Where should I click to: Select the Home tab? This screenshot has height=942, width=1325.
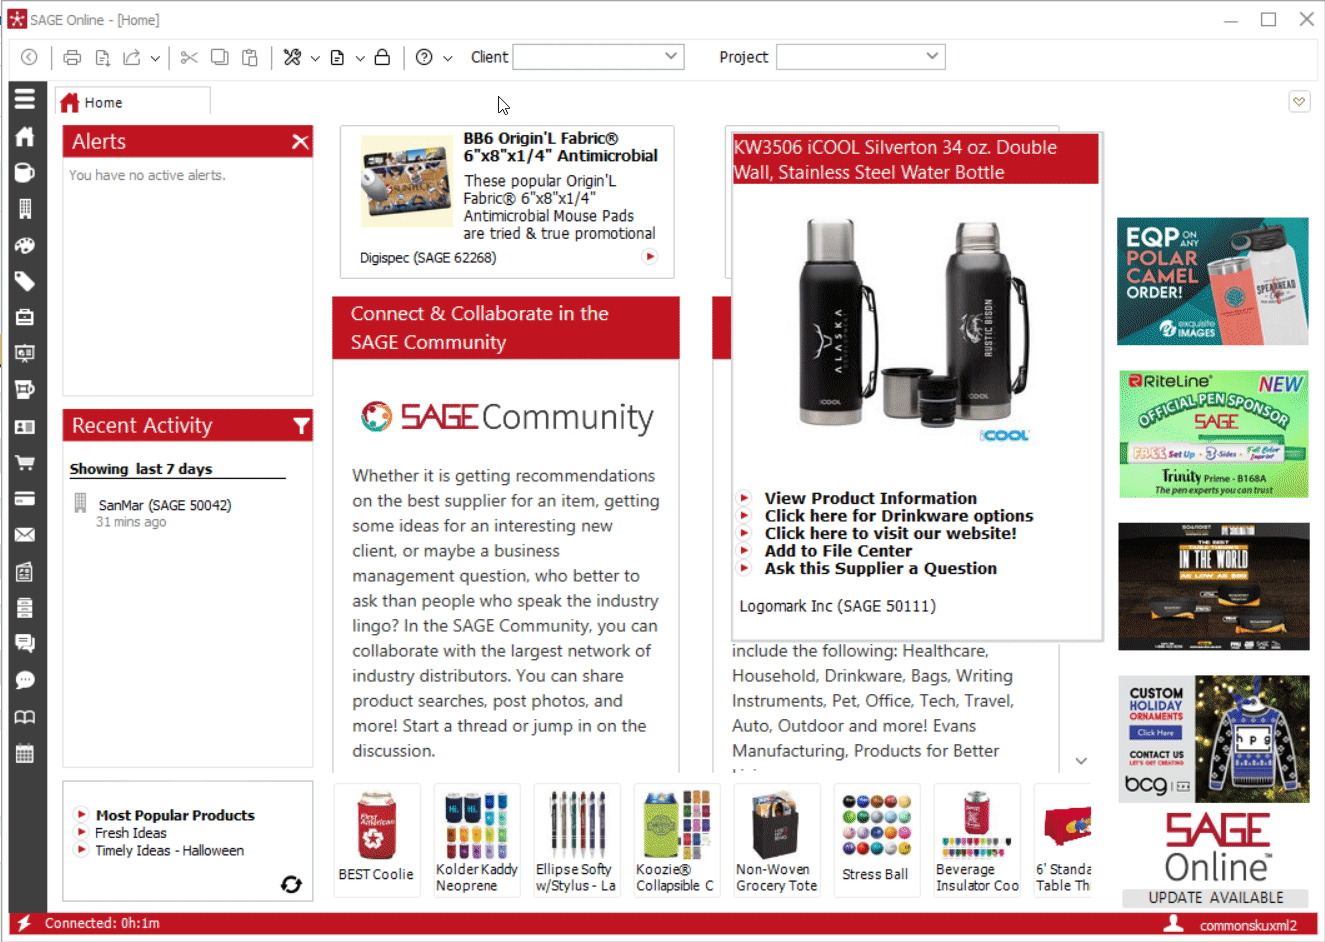[x=103, y=102]
